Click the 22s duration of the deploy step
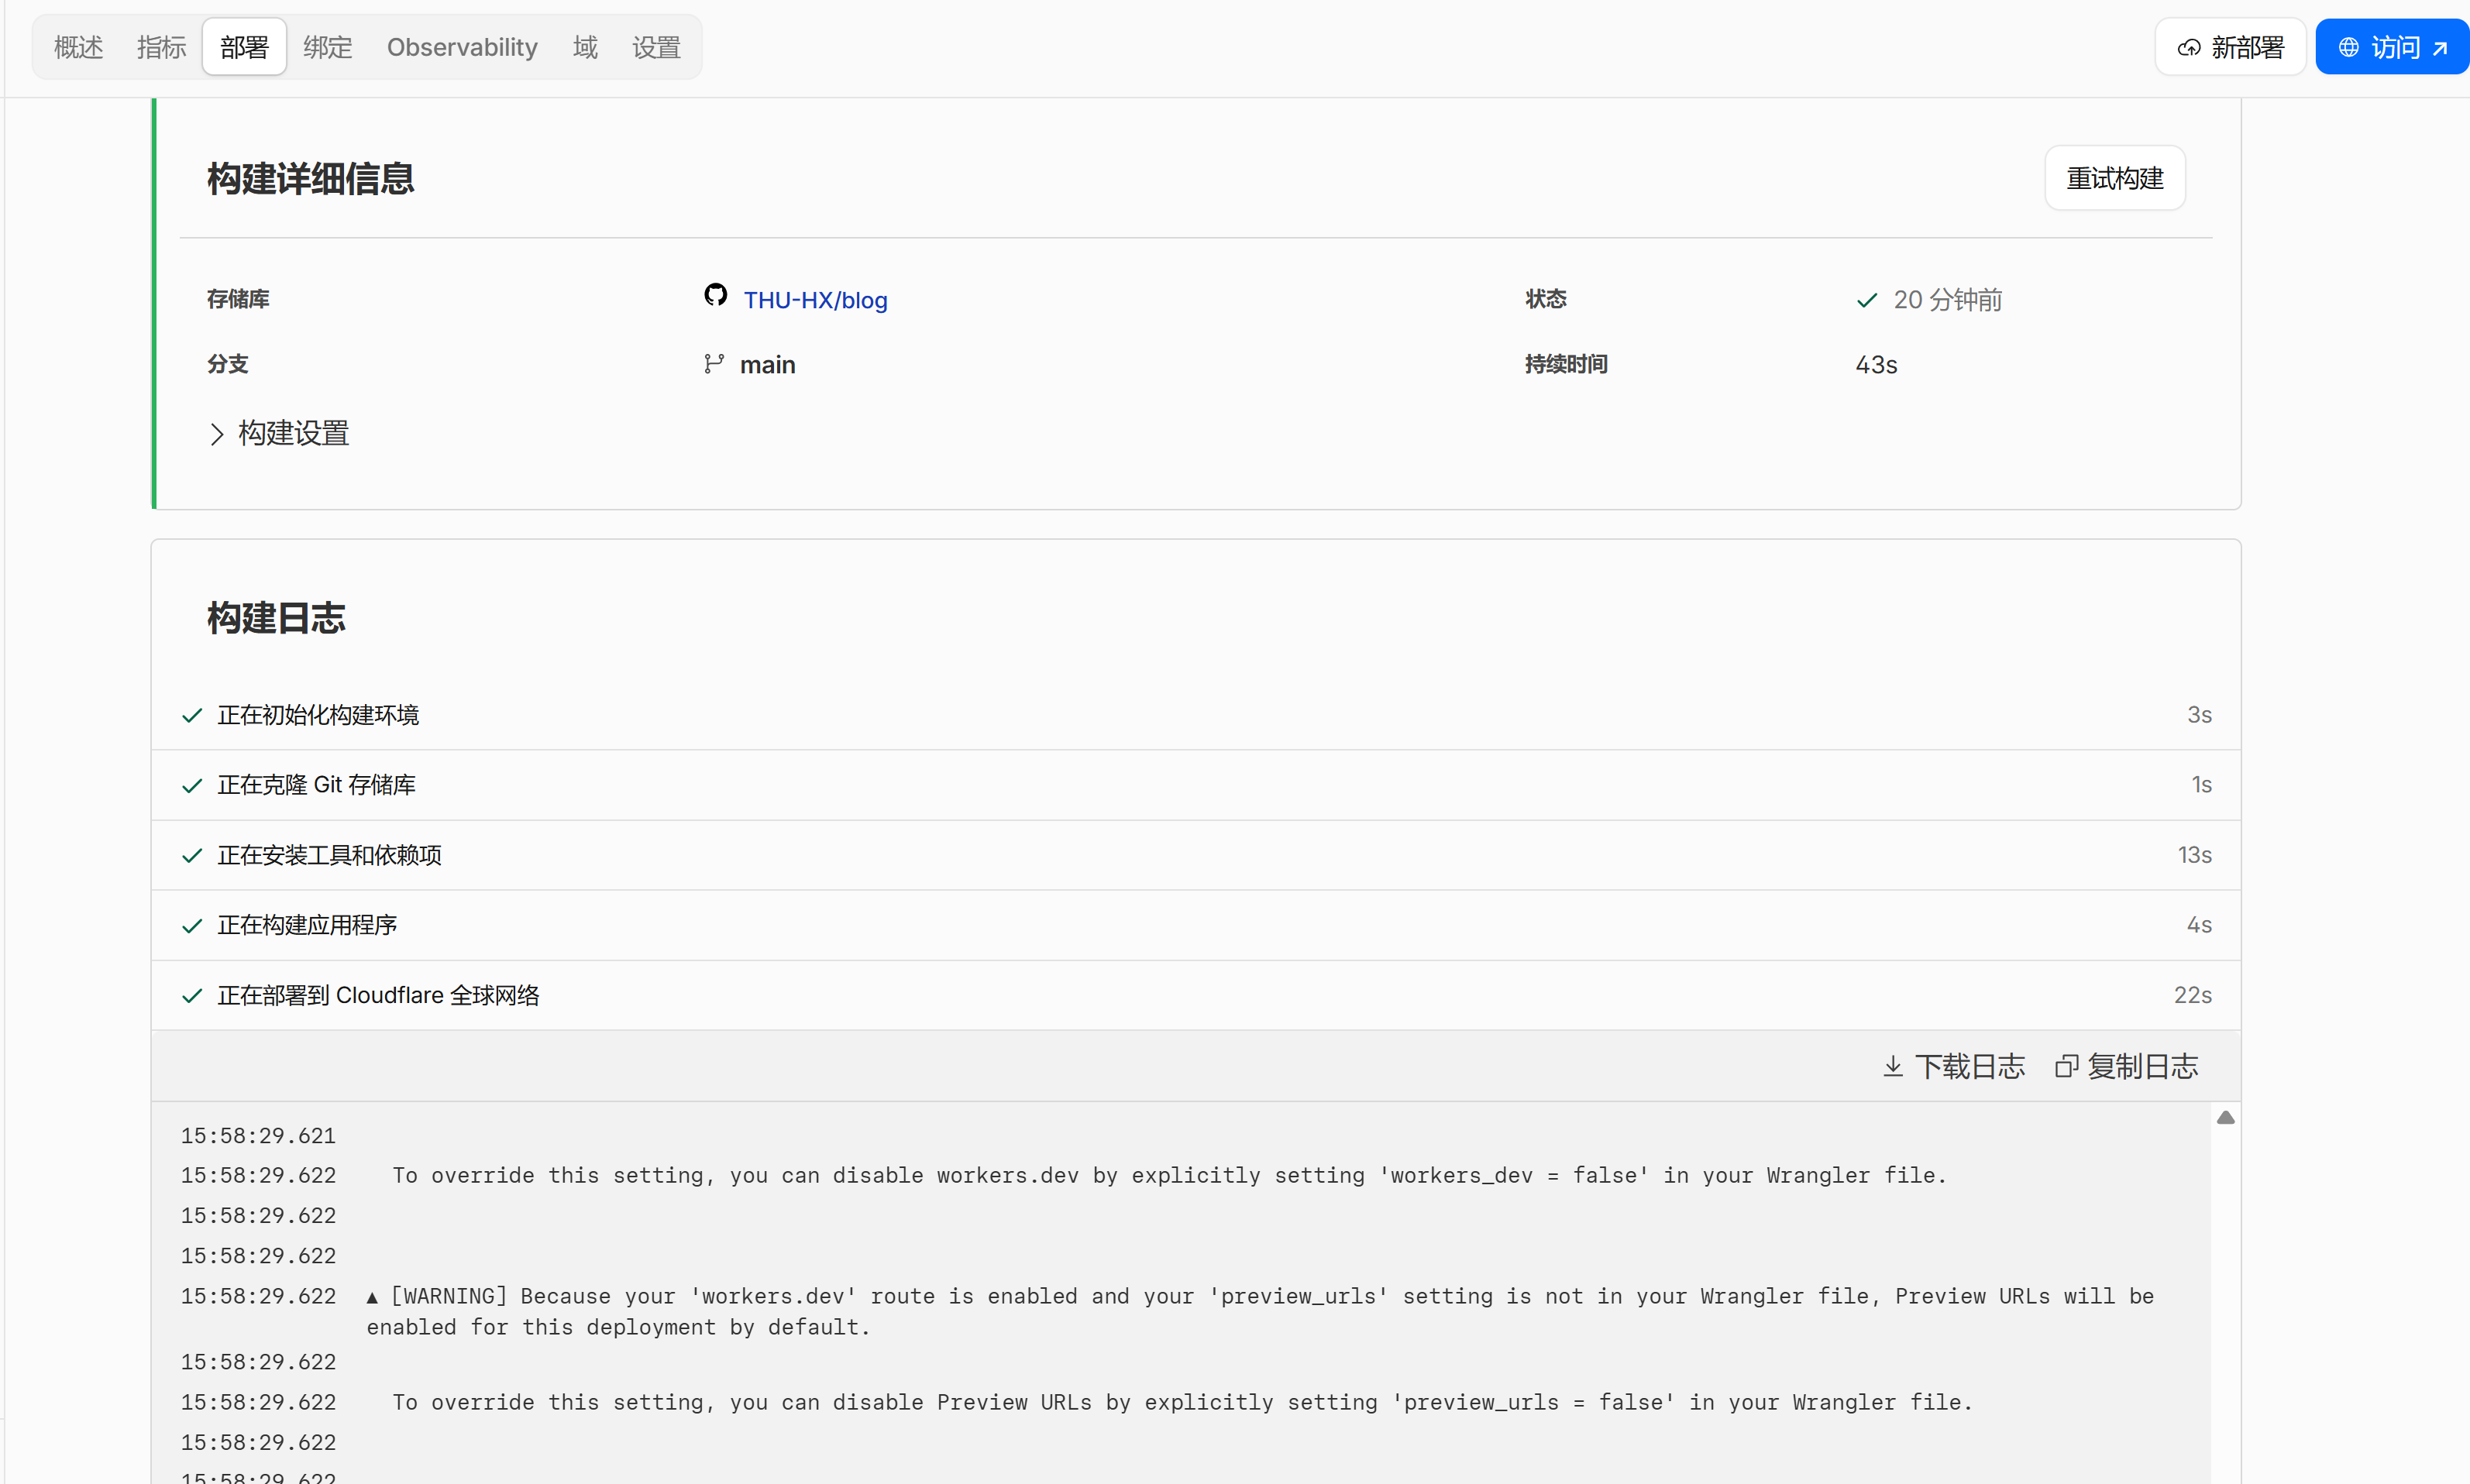Viewport: 2470px width, 1484px height. pos(2192,995)
